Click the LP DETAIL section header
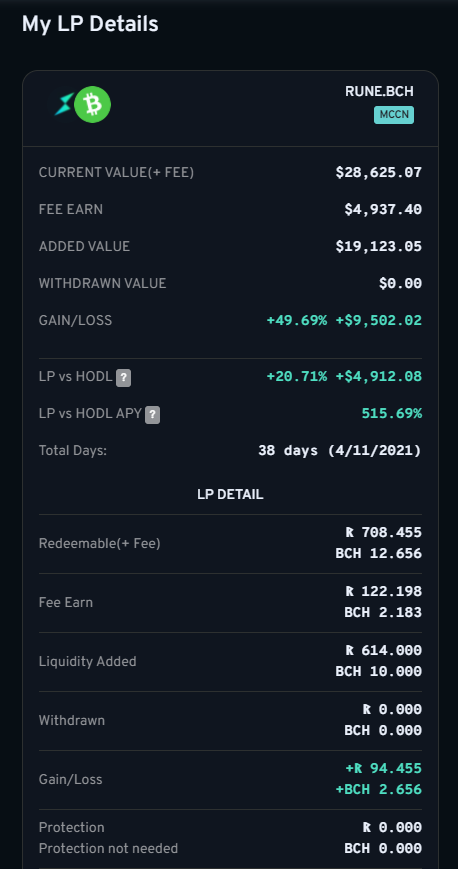This screenshot has width=458, height=869. tap(230, 494)
